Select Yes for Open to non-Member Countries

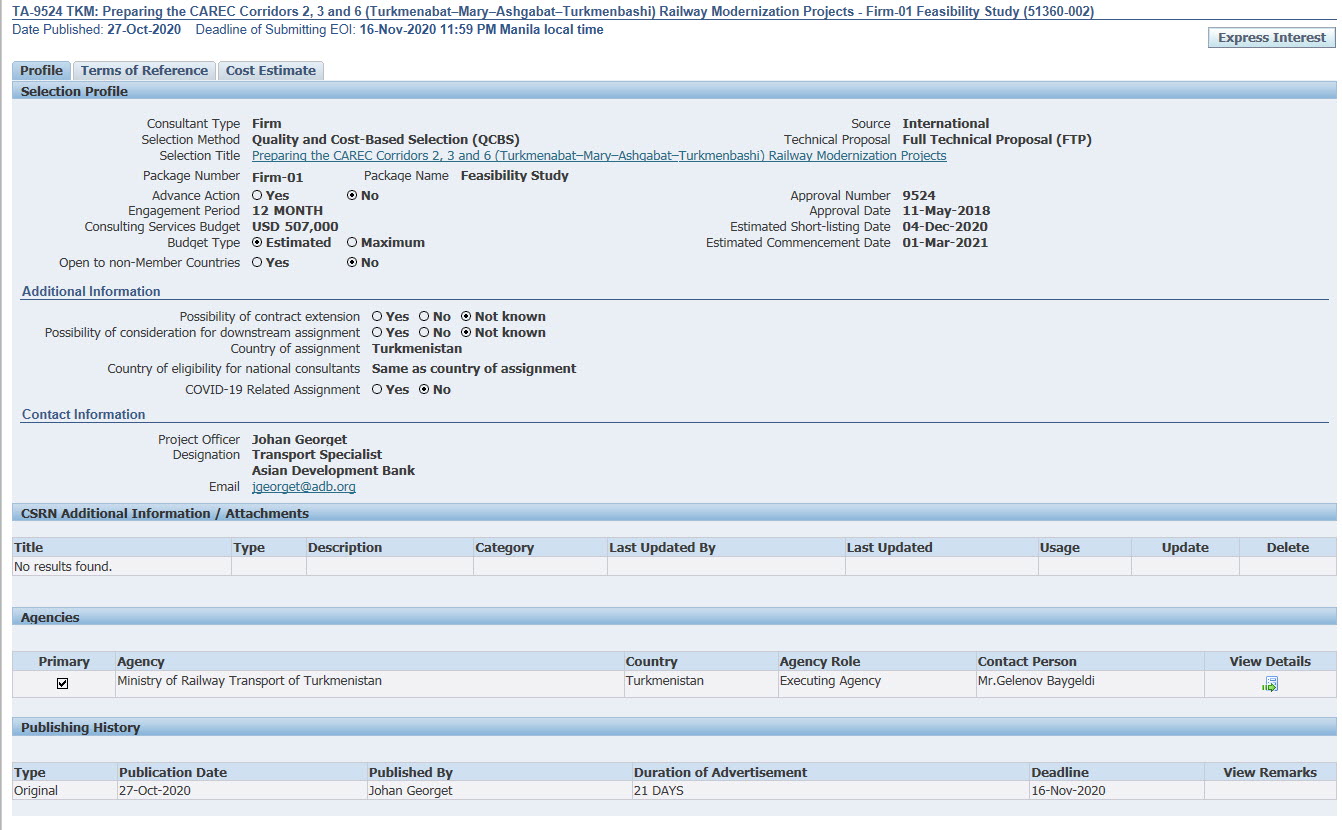[257, 263]
